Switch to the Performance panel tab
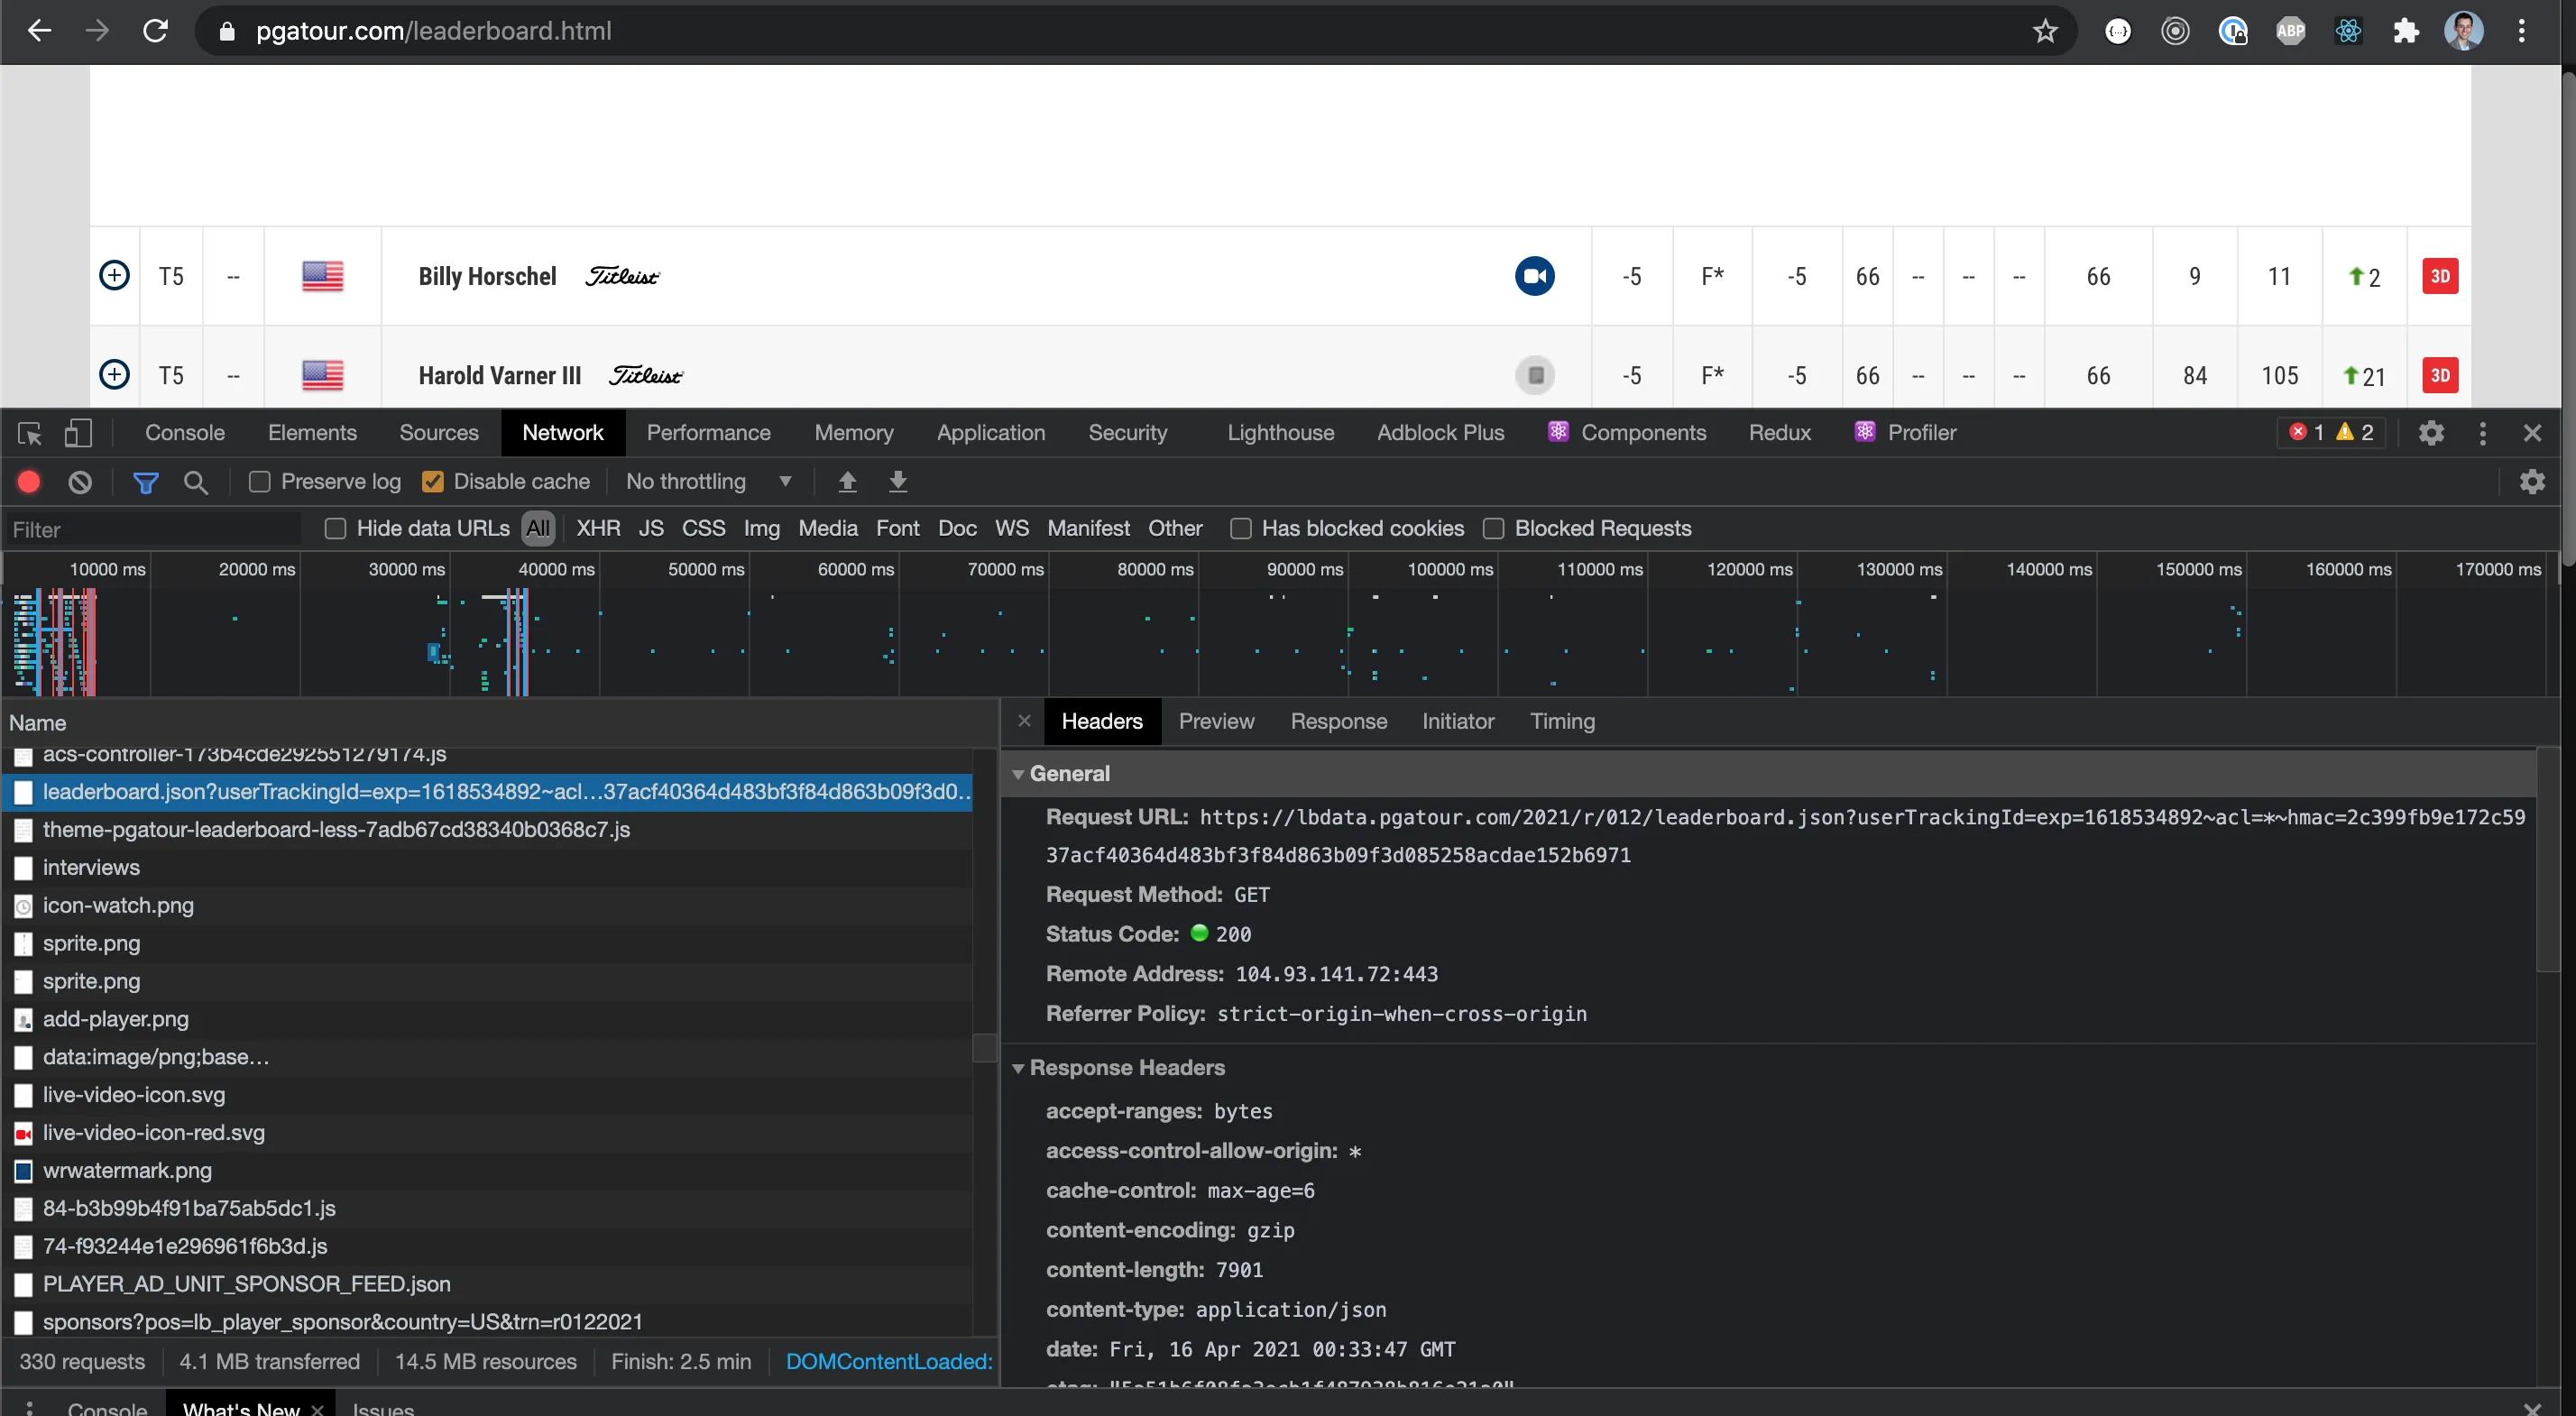This screenshot has height=1416, width=2576. [x=708, y=433]
